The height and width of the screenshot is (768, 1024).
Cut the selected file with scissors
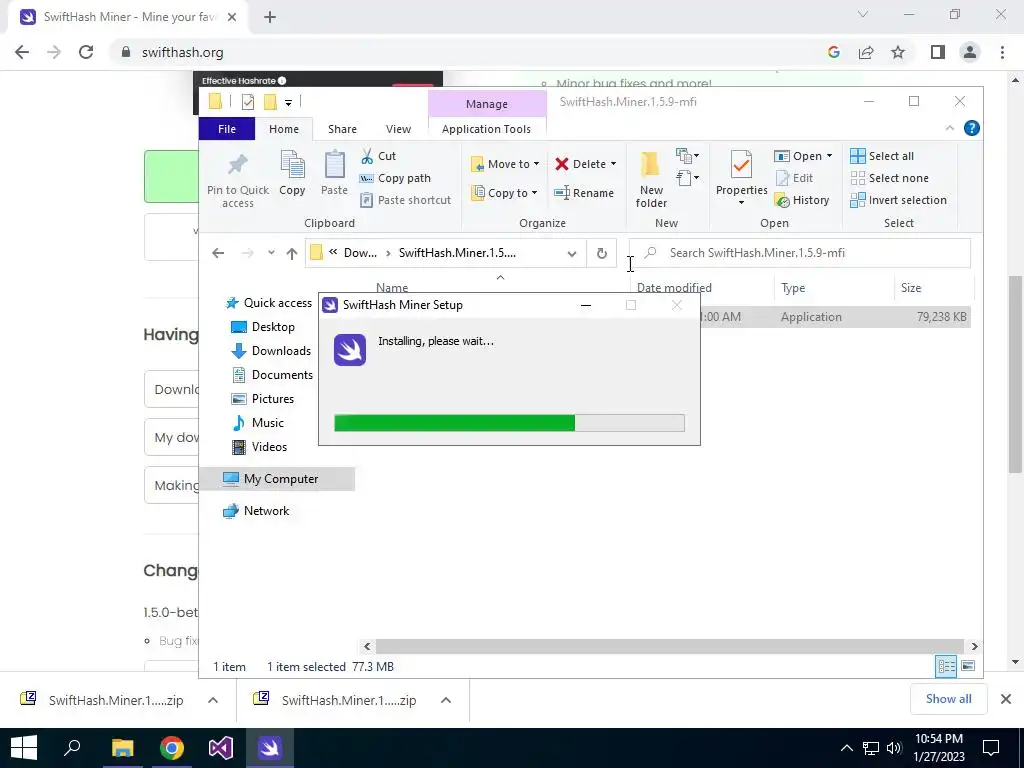(379, 156)
